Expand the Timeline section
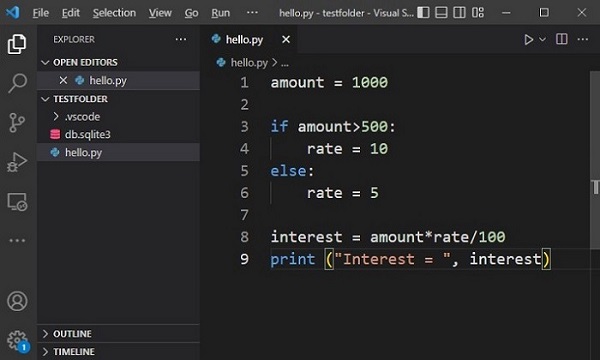 coord(119,351)
